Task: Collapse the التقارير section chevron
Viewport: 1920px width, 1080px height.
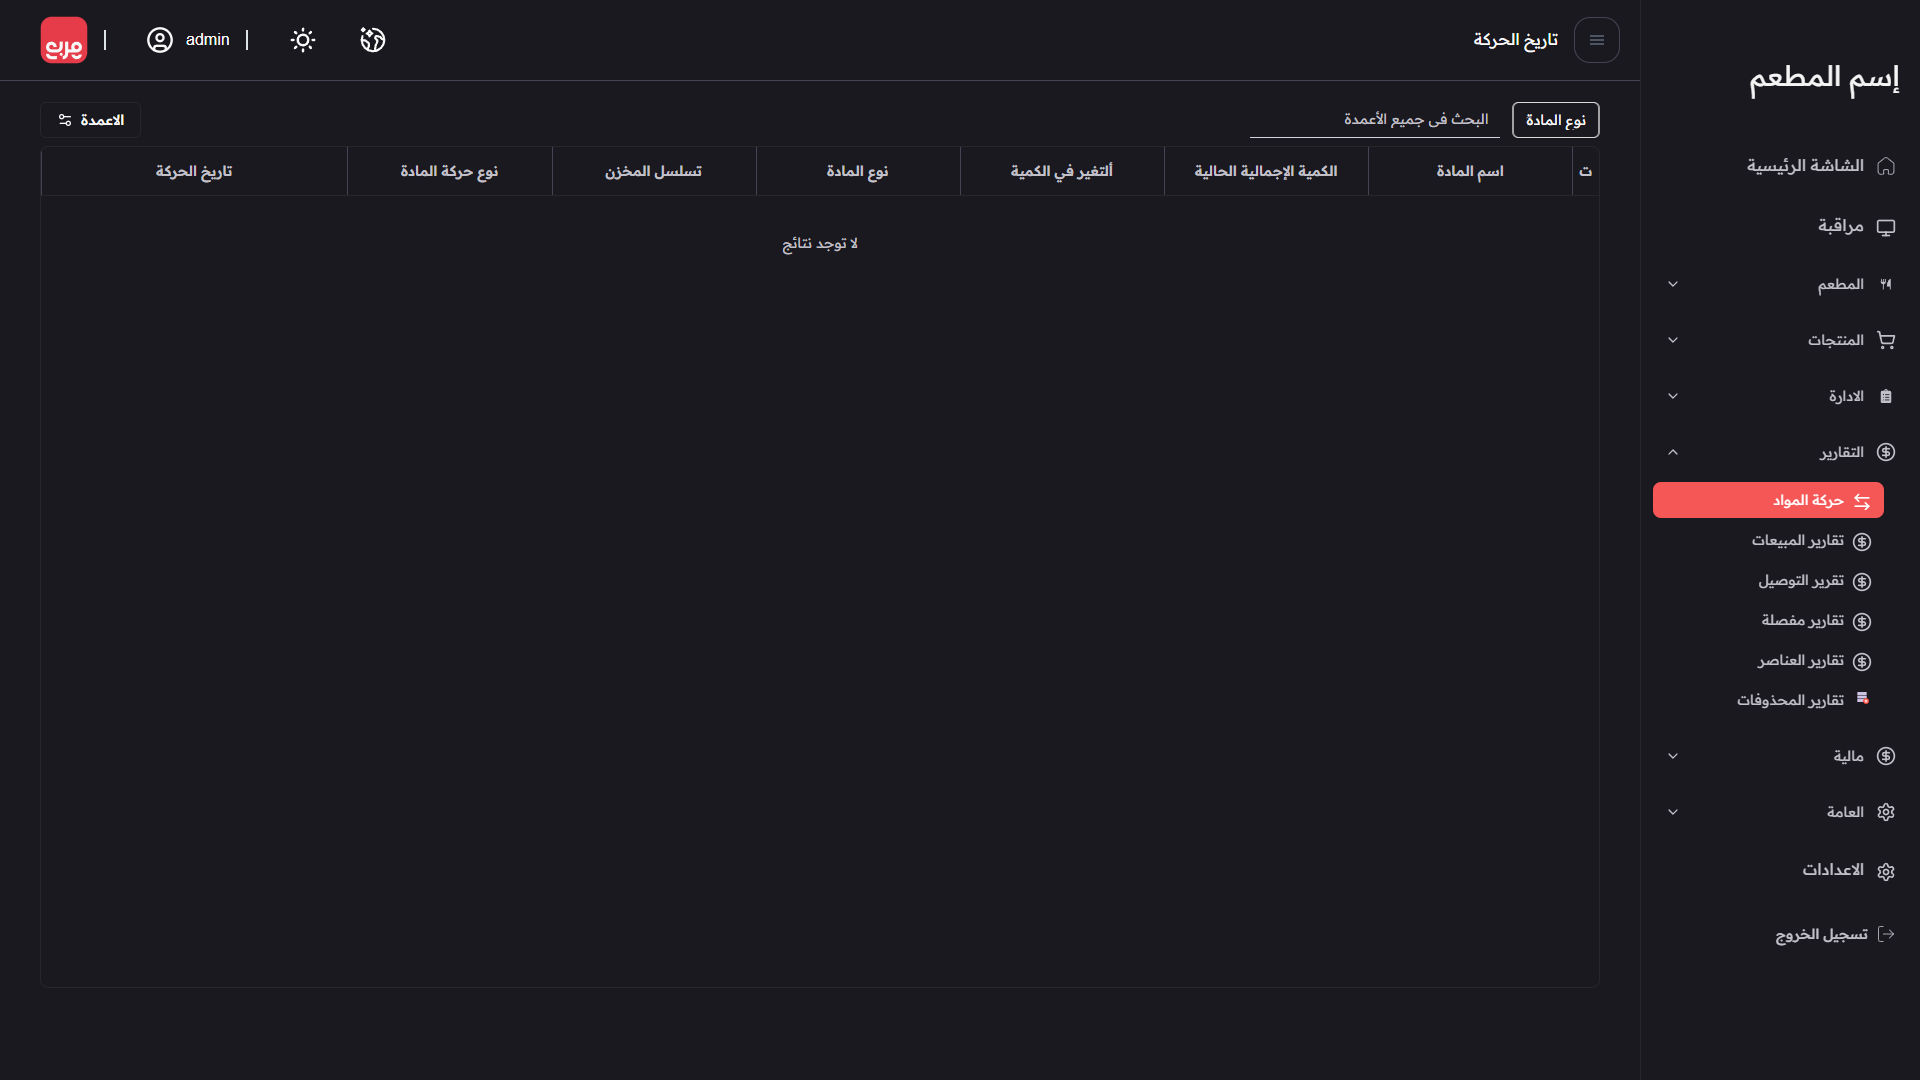Action: [x=1673, y=453]
